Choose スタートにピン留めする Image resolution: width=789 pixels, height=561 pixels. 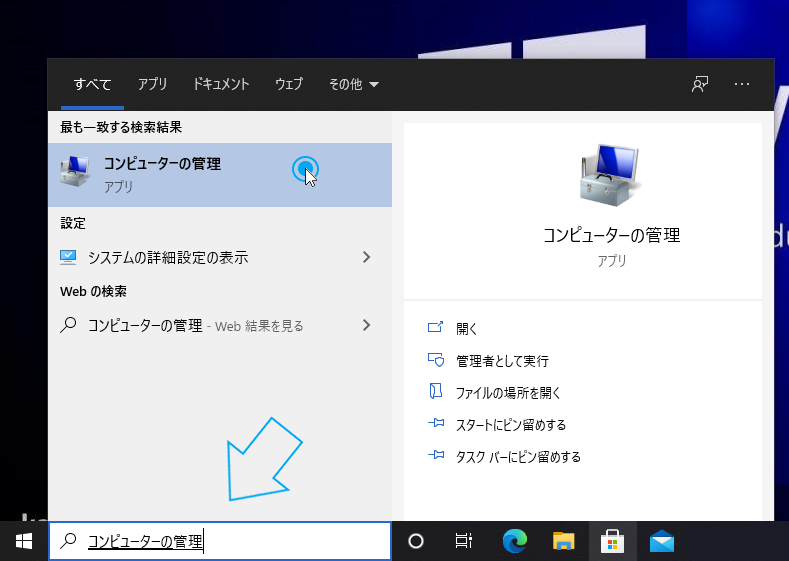coord(511,425)
